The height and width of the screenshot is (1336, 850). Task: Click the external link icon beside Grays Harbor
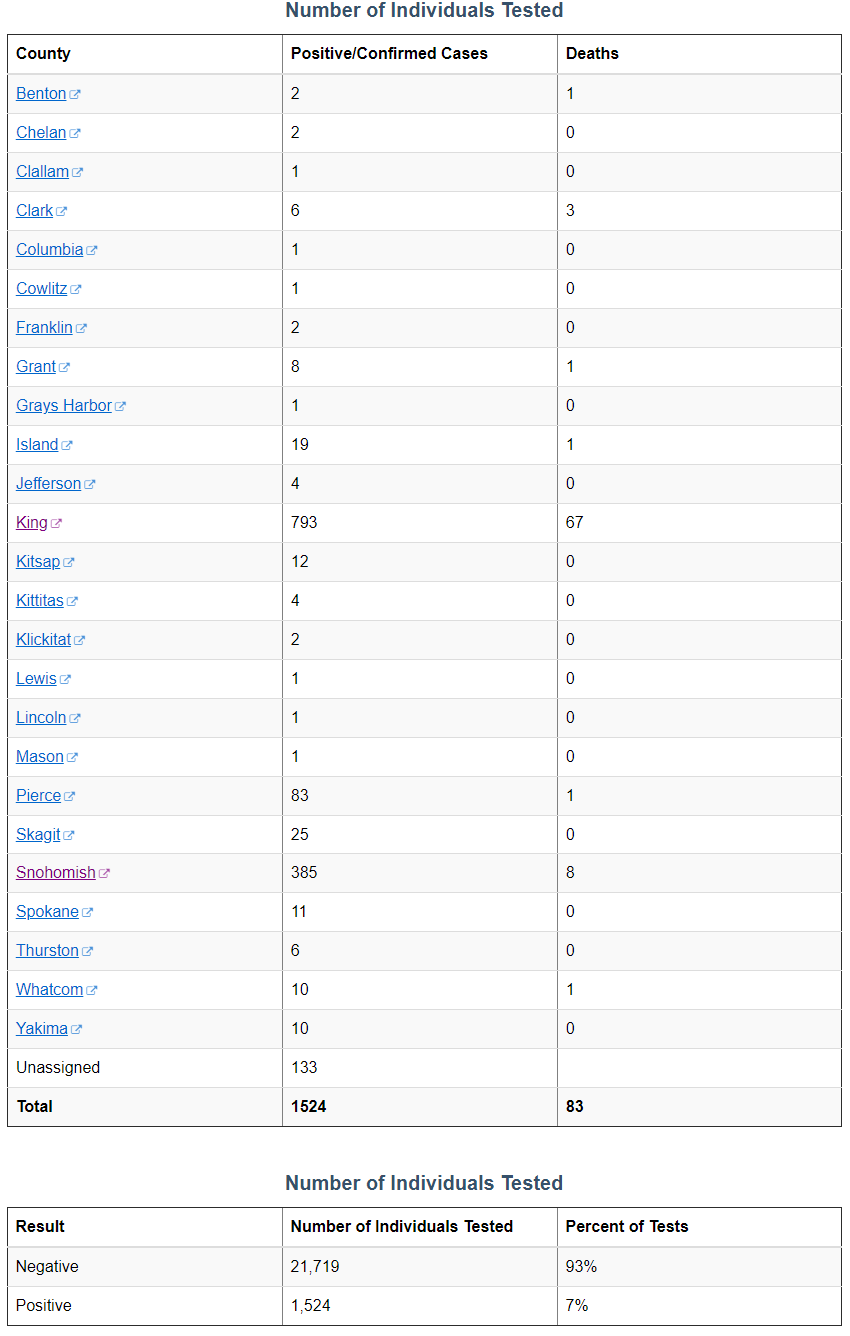(x=121, y=405)
